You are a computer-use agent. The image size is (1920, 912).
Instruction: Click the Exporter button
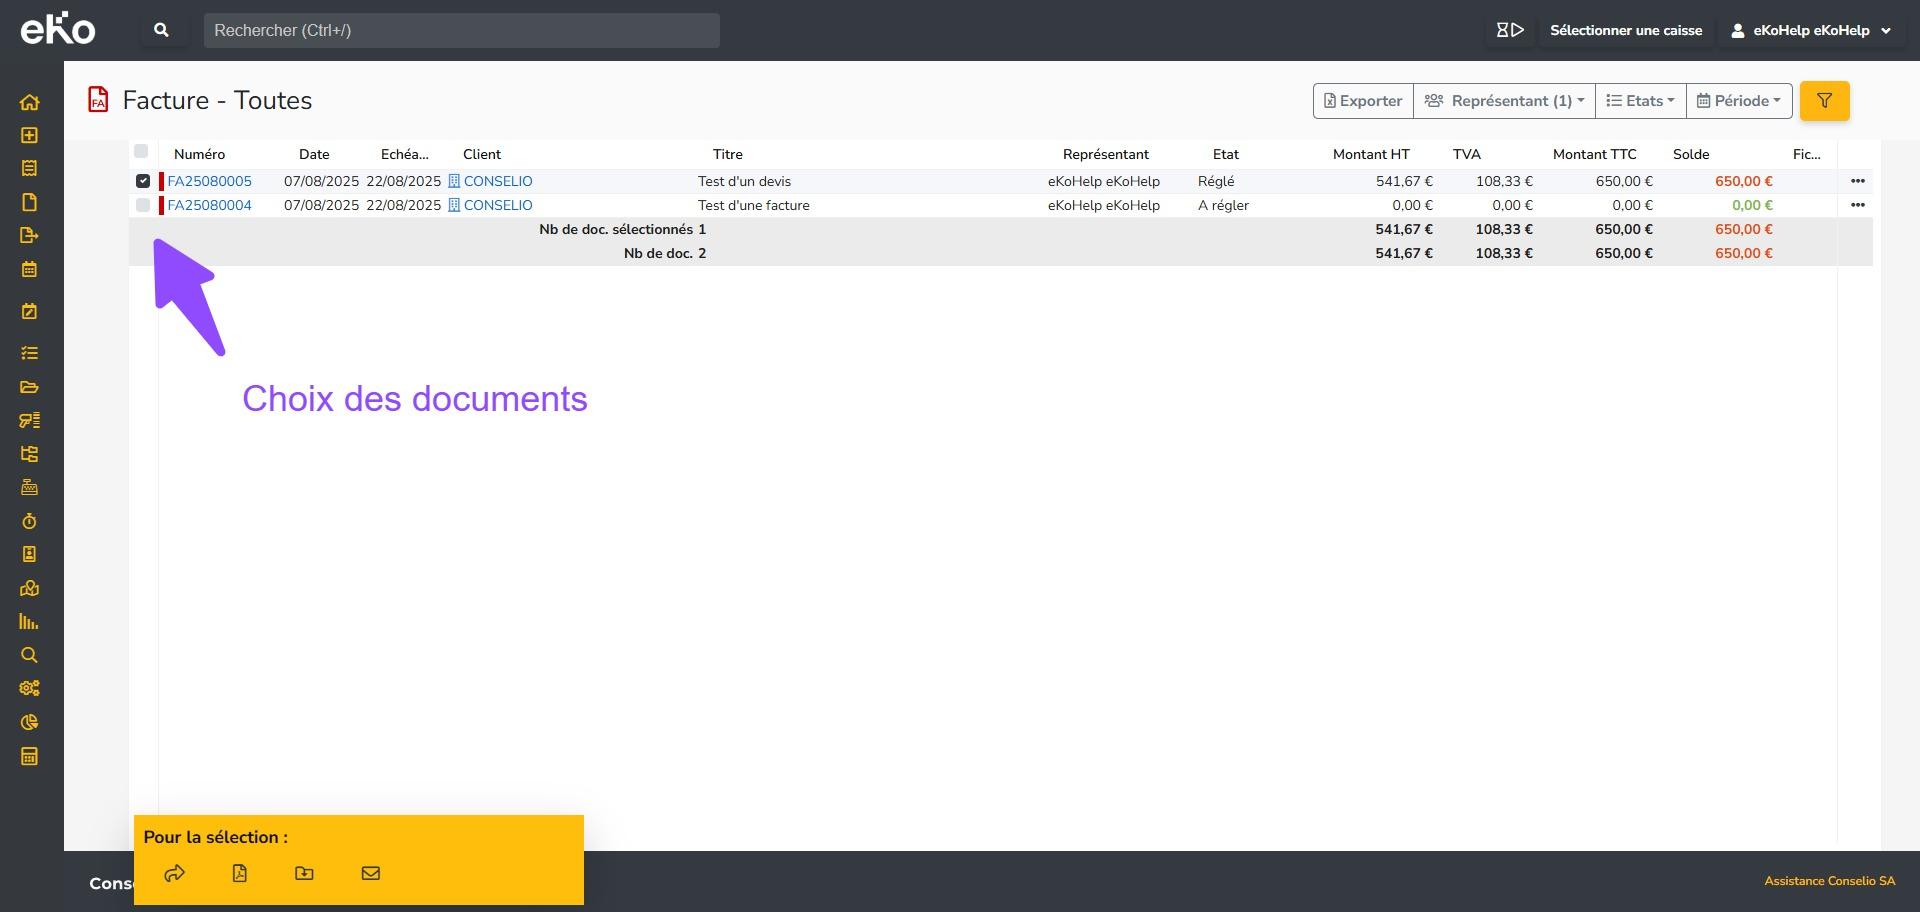point(1363,101)
